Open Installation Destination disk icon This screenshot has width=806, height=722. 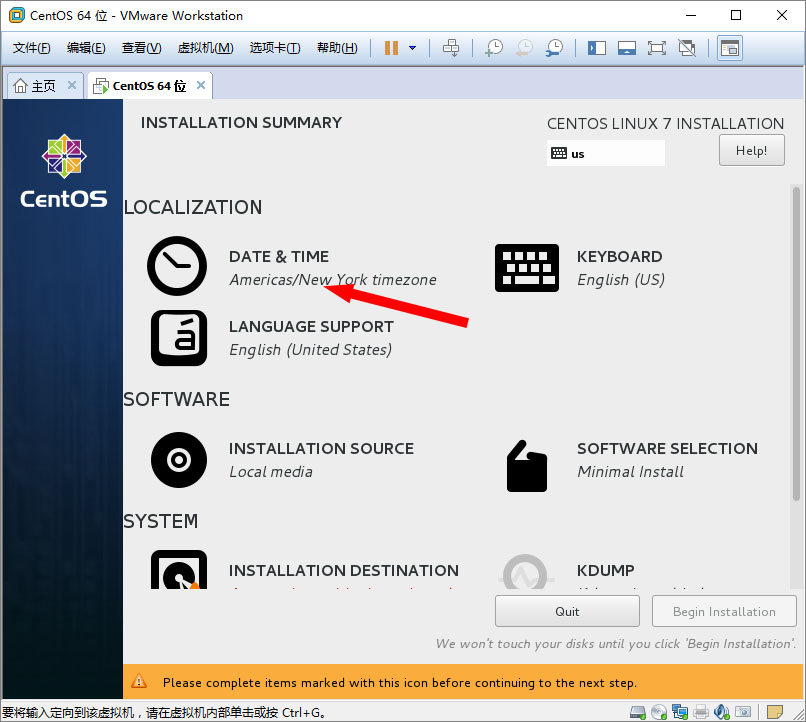(178, 572)
